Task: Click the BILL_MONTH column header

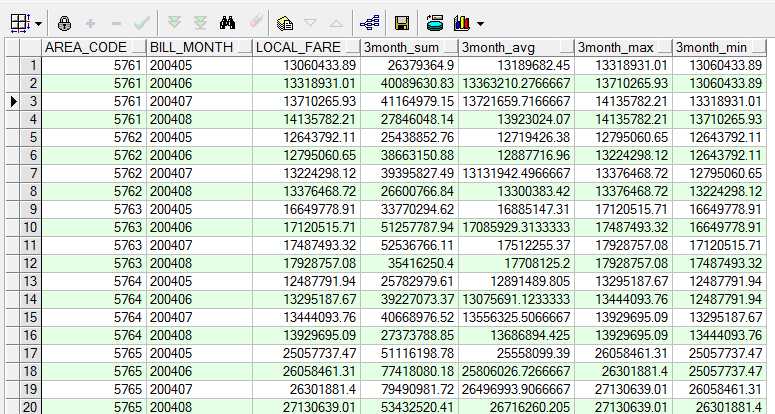Action: pyautogui.click(x=199, y=47)
